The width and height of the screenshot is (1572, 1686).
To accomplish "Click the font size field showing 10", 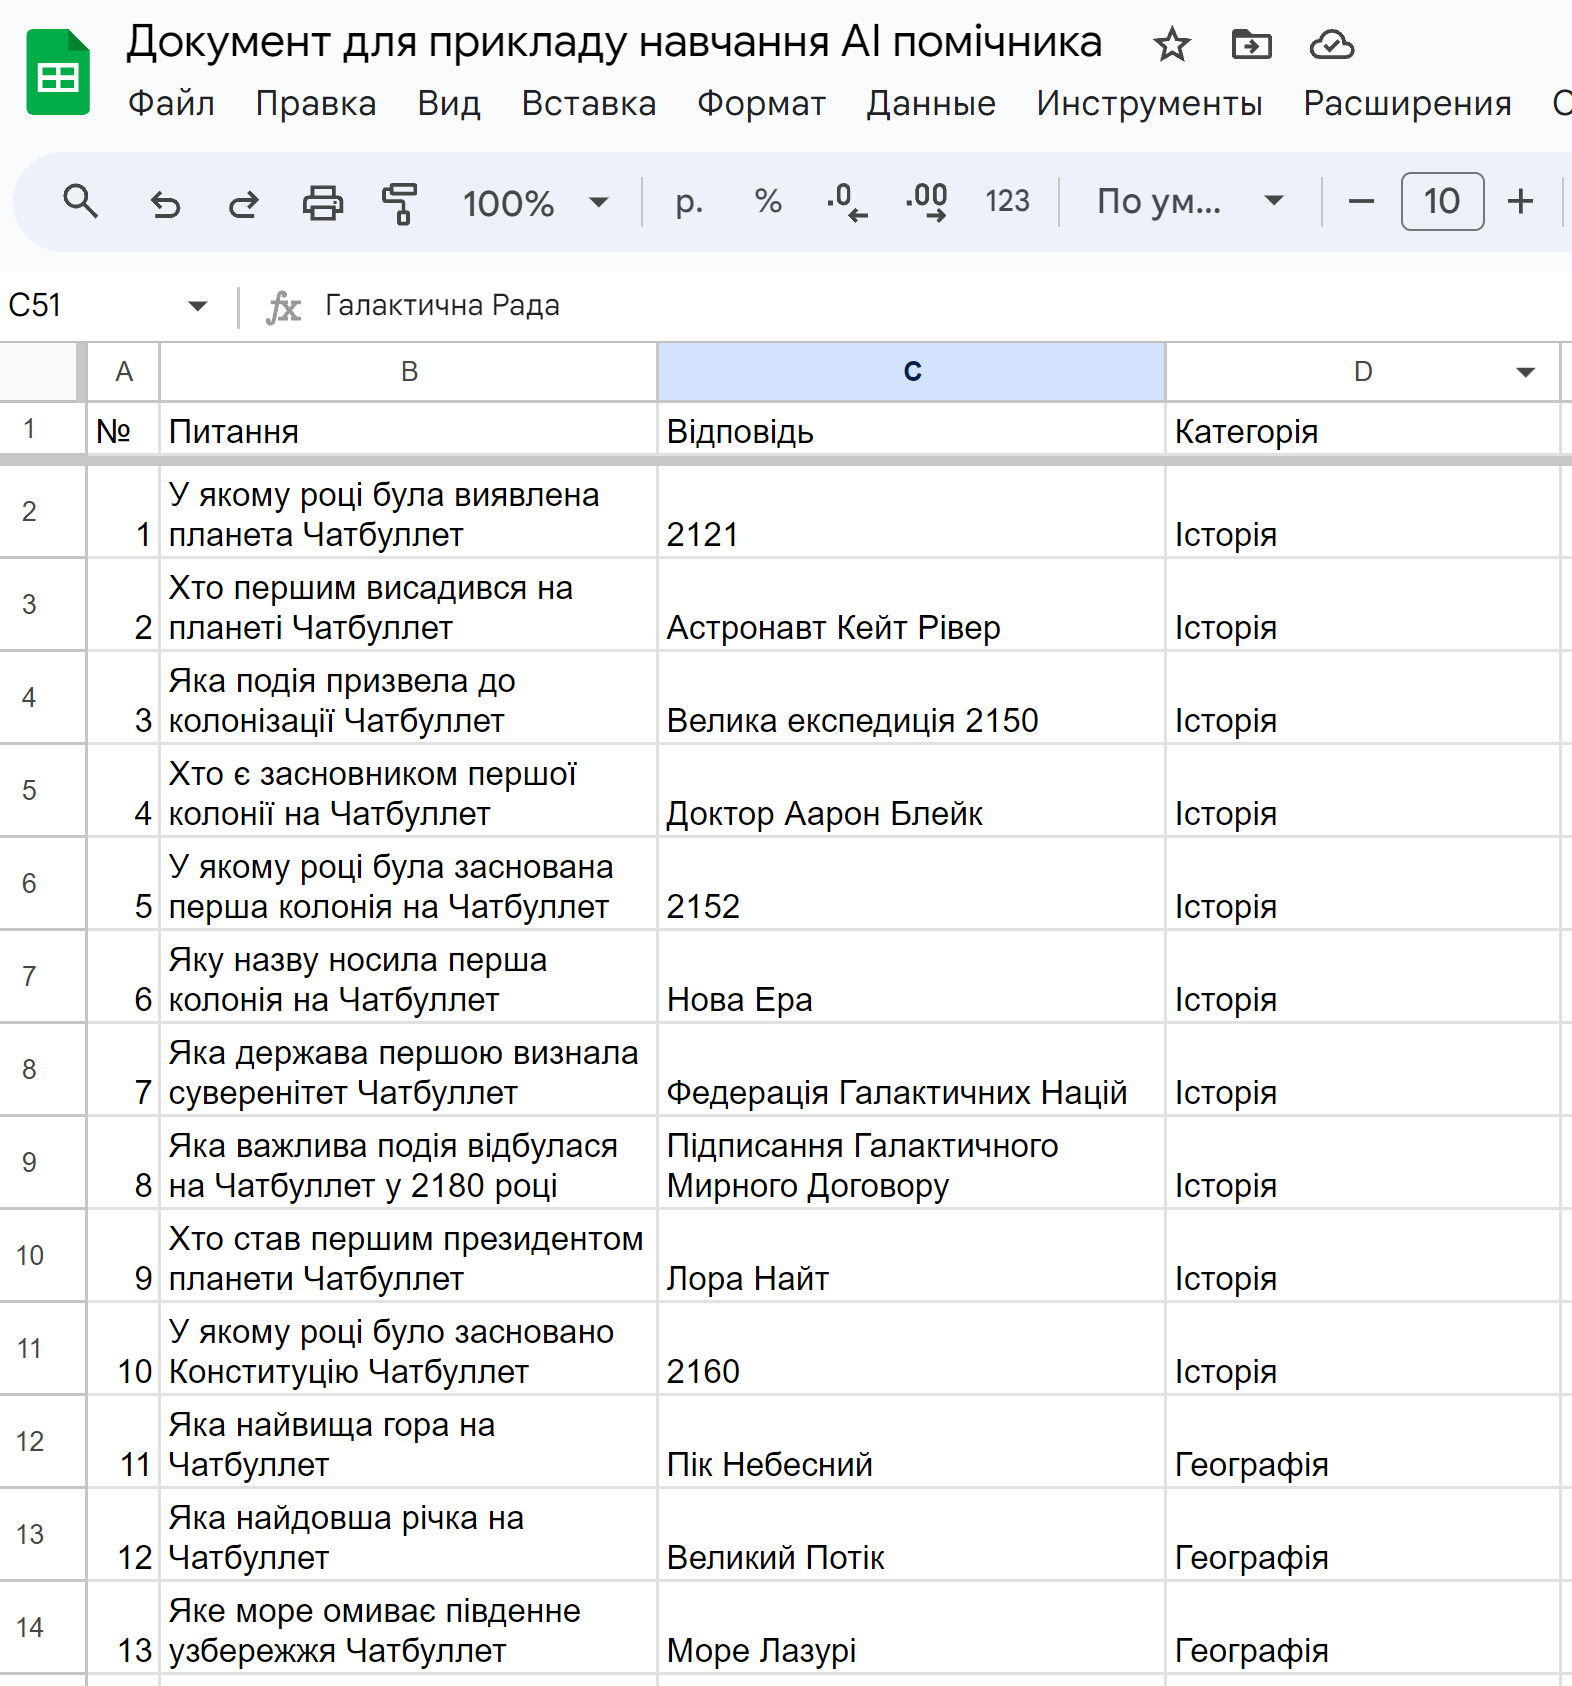I will tap(1441, 202).
